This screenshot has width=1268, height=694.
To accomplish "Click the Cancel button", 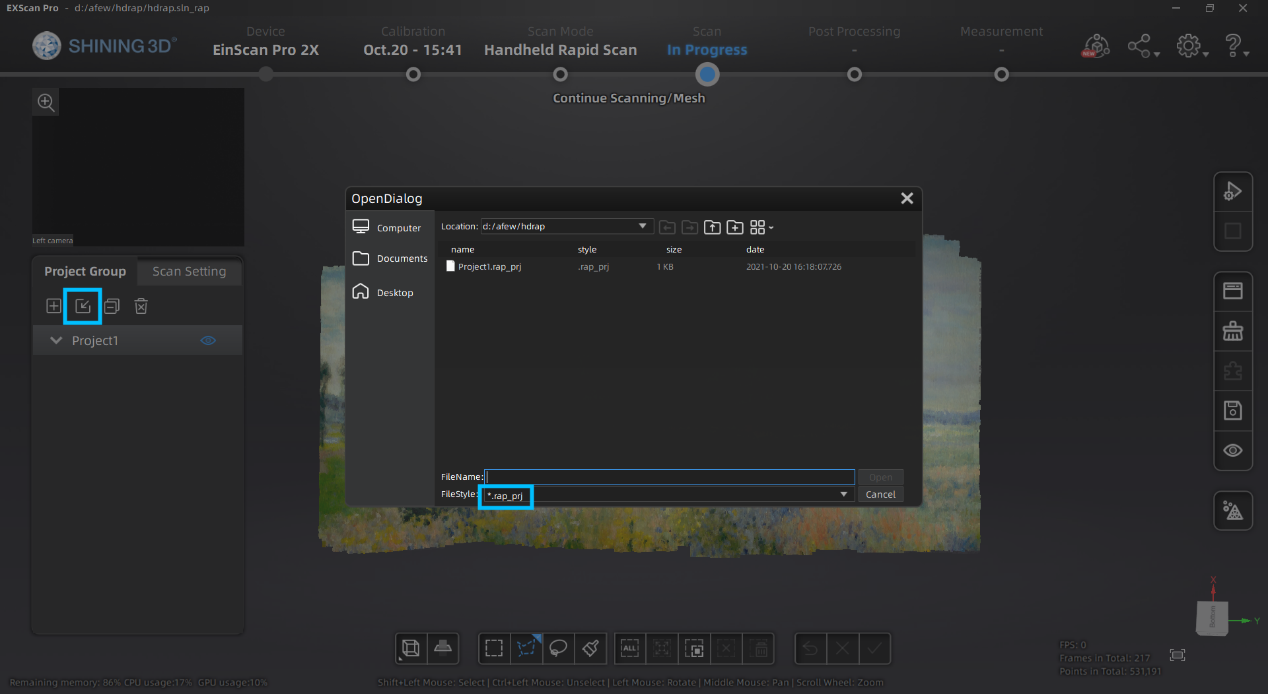I will pyautogui.click(x=880, y=494).
